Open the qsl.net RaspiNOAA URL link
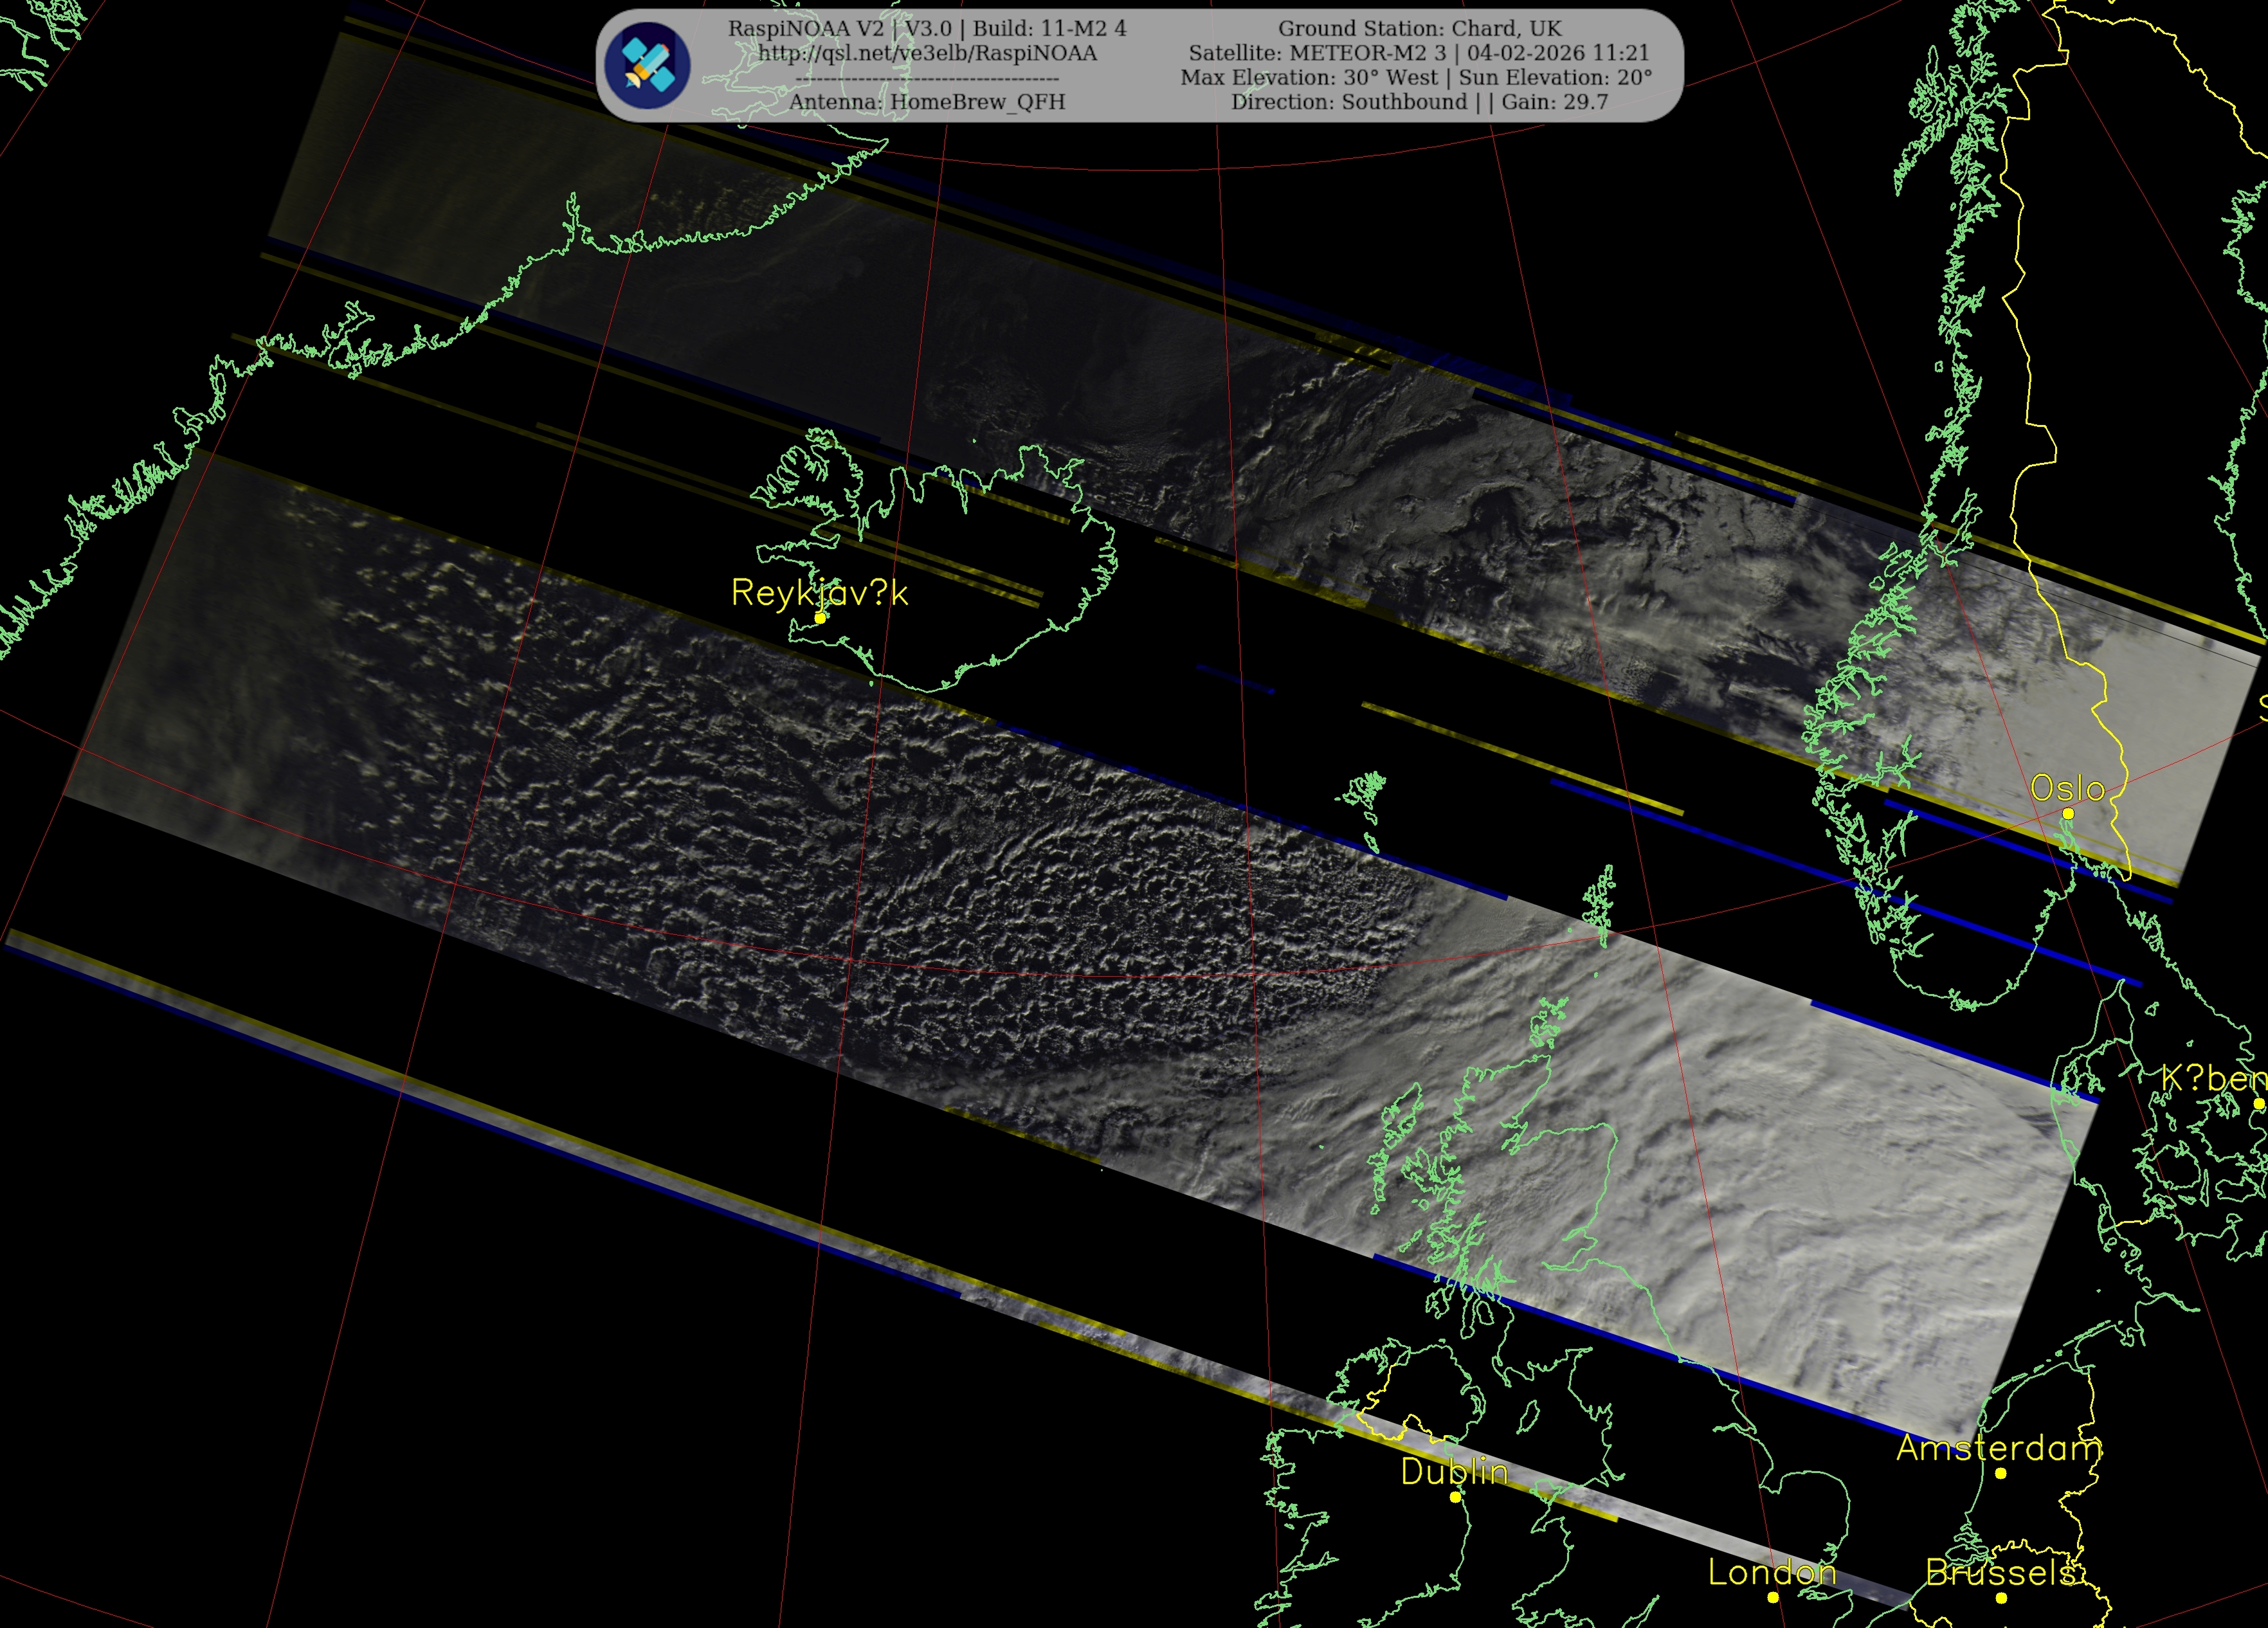 coord(927,53)
